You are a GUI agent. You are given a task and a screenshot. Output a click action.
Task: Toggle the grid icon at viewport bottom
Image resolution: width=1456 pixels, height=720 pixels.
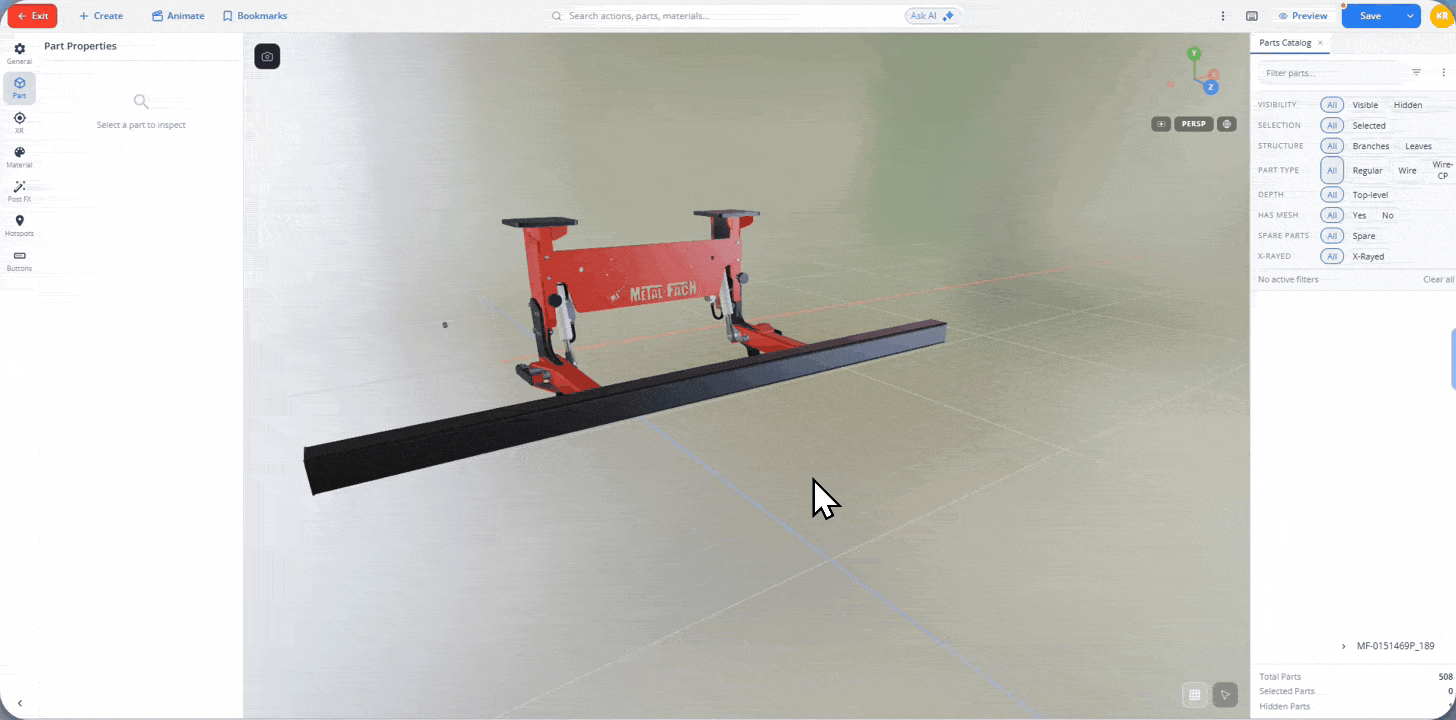pyautogui.click(x=1194, y=695)
